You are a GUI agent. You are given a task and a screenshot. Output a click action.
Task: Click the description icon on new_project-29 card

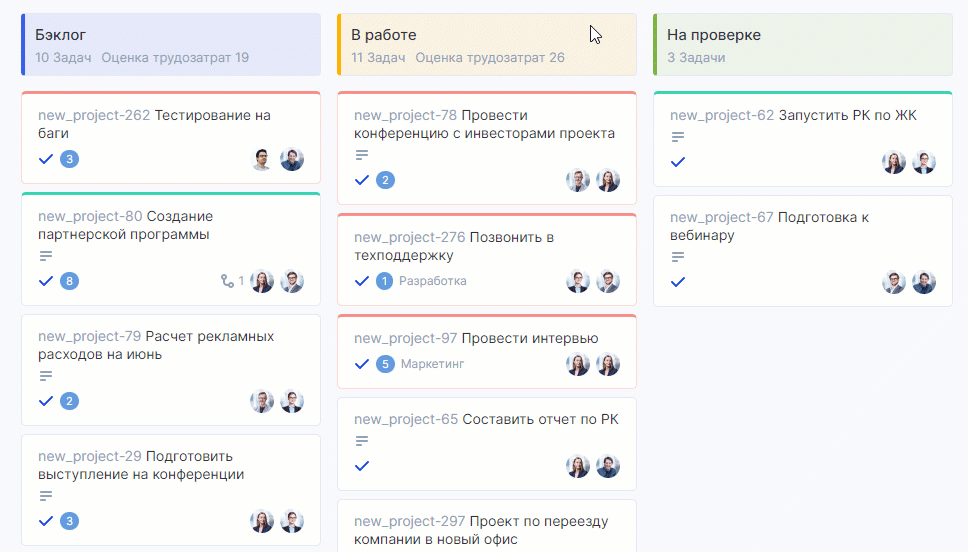pos(46,496)
